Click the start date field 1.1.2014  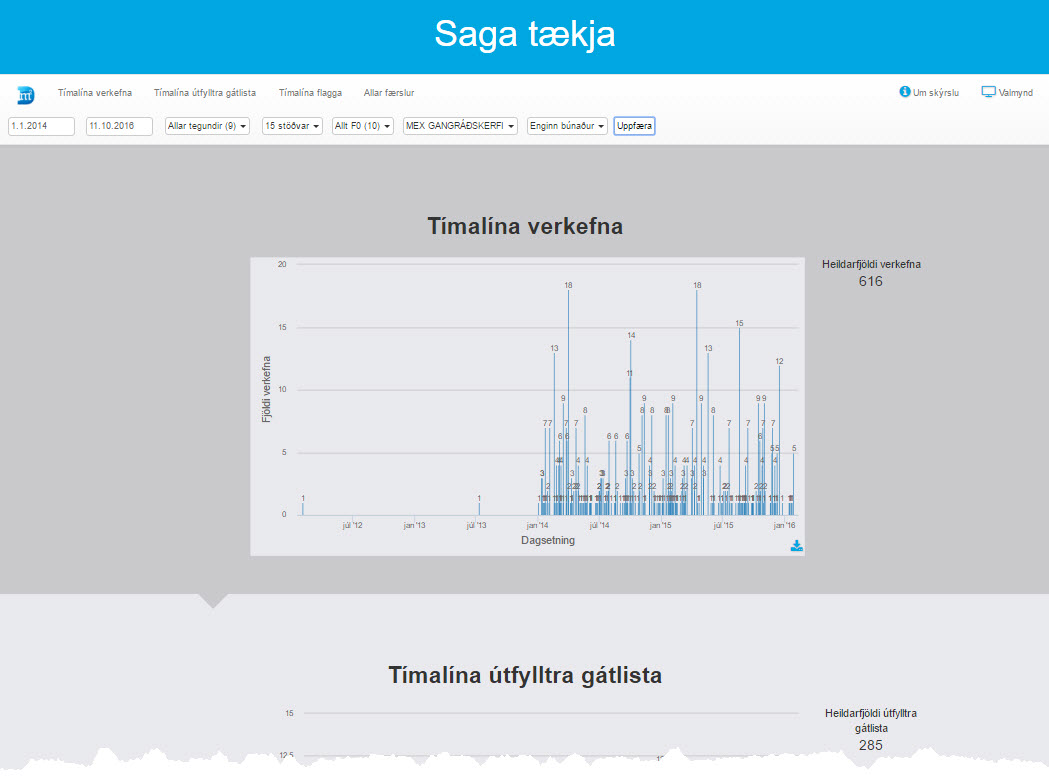42,126
